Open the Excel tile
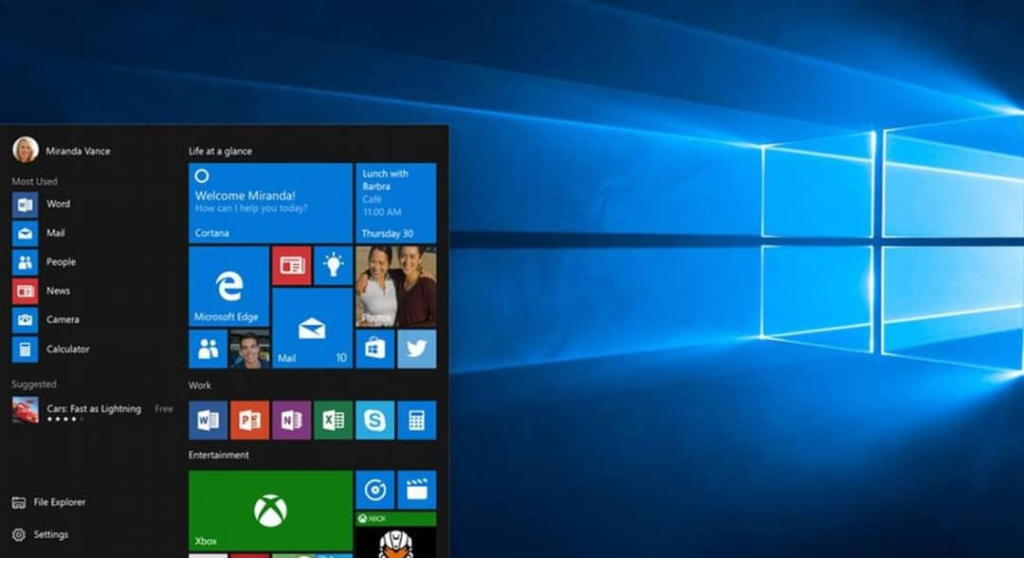The width and height of the screenshot is (1024, 576). pos(333,420)
